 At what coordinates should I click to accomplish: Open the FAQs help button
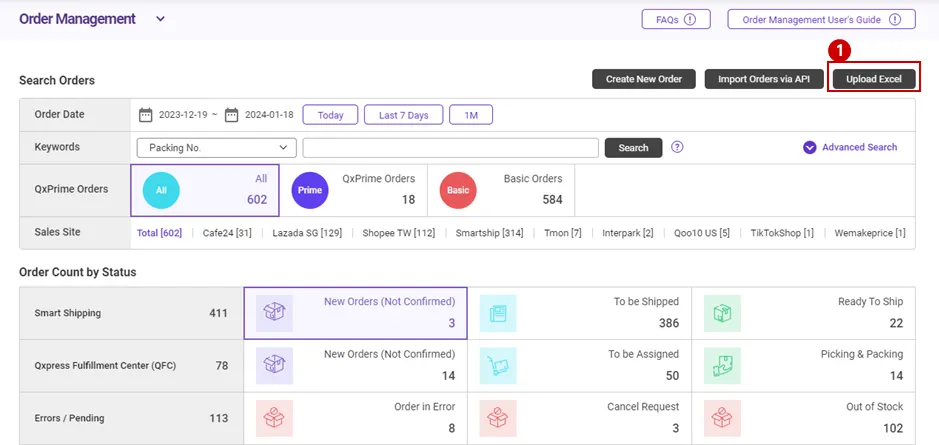click(676, 19)
